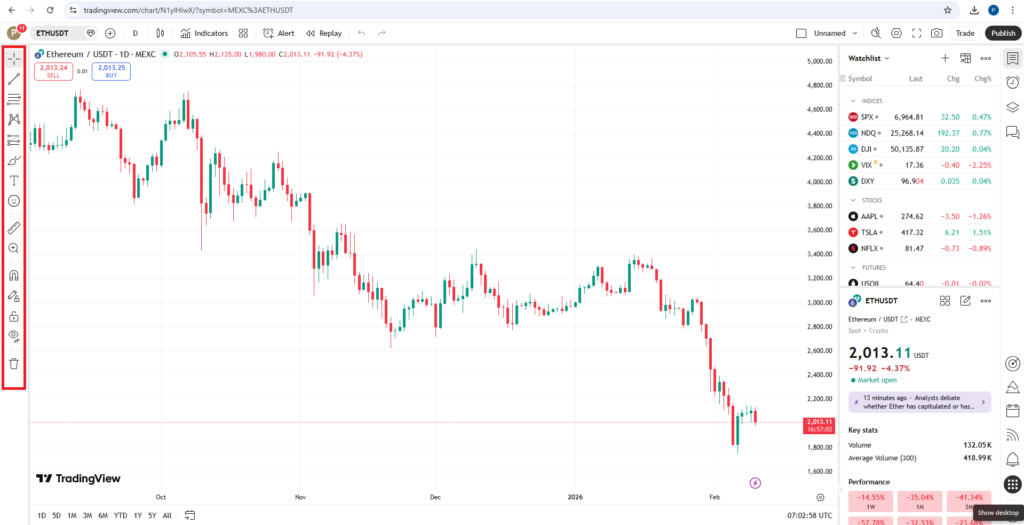Open chart settings gear icon
This screenshot has width=1024, height=525.
[896, 33]
